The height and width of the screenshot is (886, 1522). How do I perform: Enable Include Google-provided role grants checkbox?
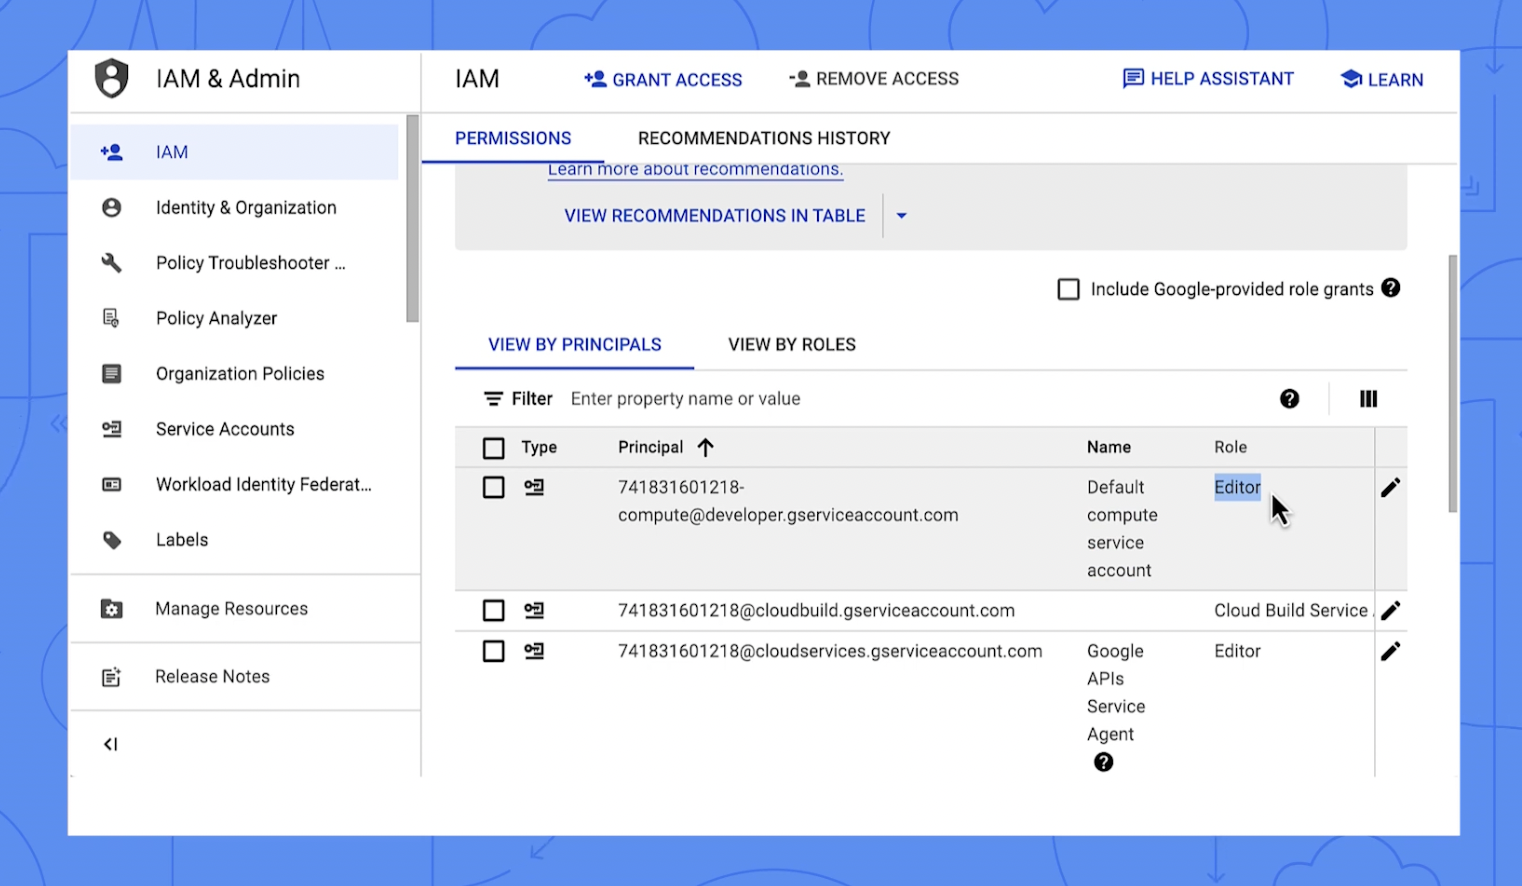point(1069,290)
